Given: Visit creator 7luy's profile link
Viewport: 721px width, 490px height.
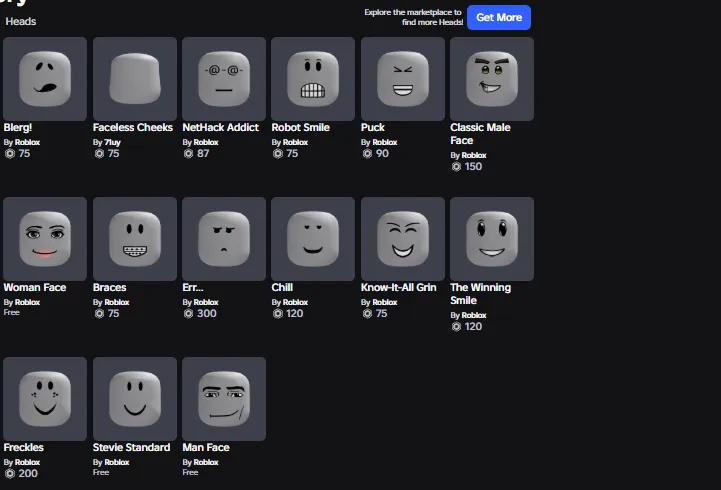Looking at the screenshot, I should coord(112,142).
